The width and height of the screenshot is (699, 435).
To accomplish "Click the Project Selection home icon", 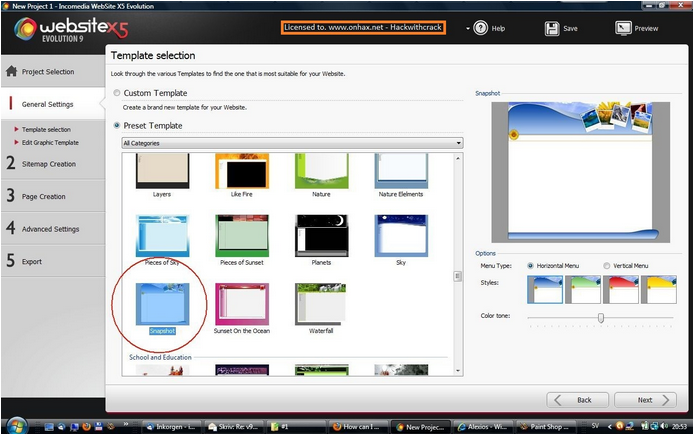I will click(12, 71).
